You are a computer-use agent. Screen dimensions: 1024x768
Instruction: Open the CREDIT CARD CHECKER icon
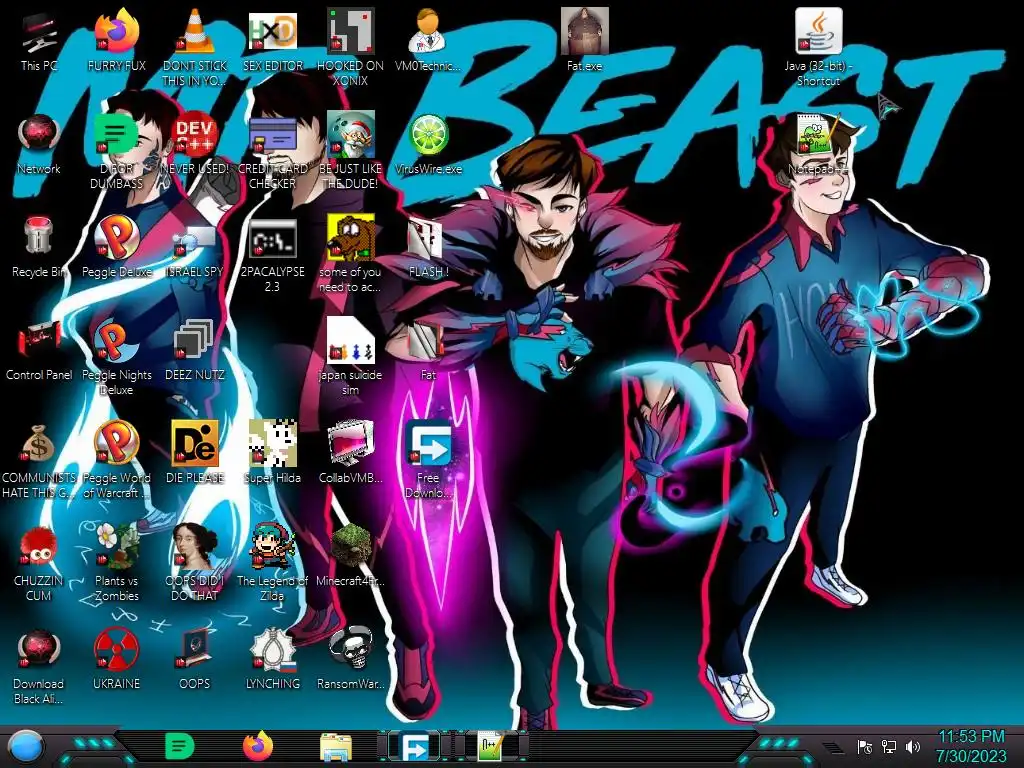(x=272, y=135)
